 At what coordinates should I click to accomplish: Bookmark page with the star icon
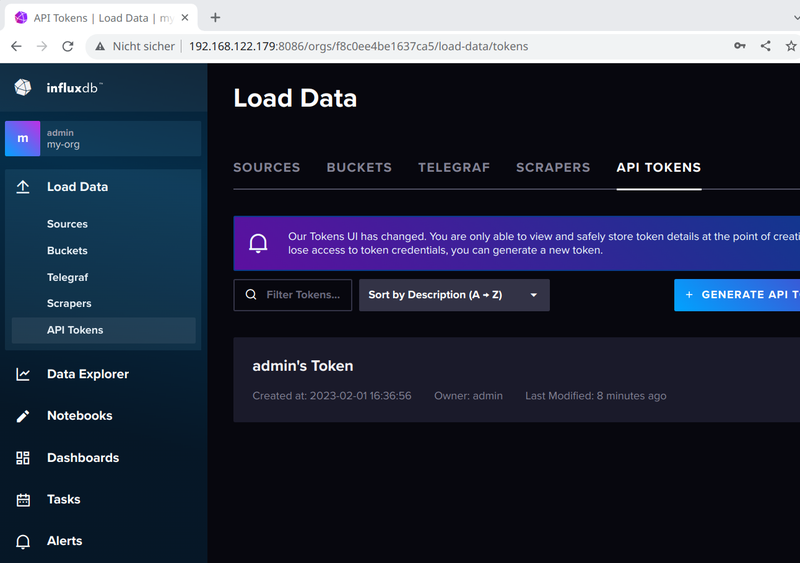(x=791, y=46)
